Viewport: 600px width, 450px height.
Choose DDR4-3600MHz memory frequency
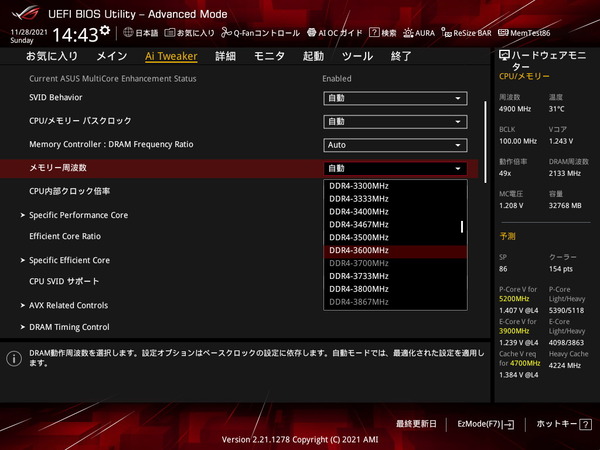(x=395, y=250)
